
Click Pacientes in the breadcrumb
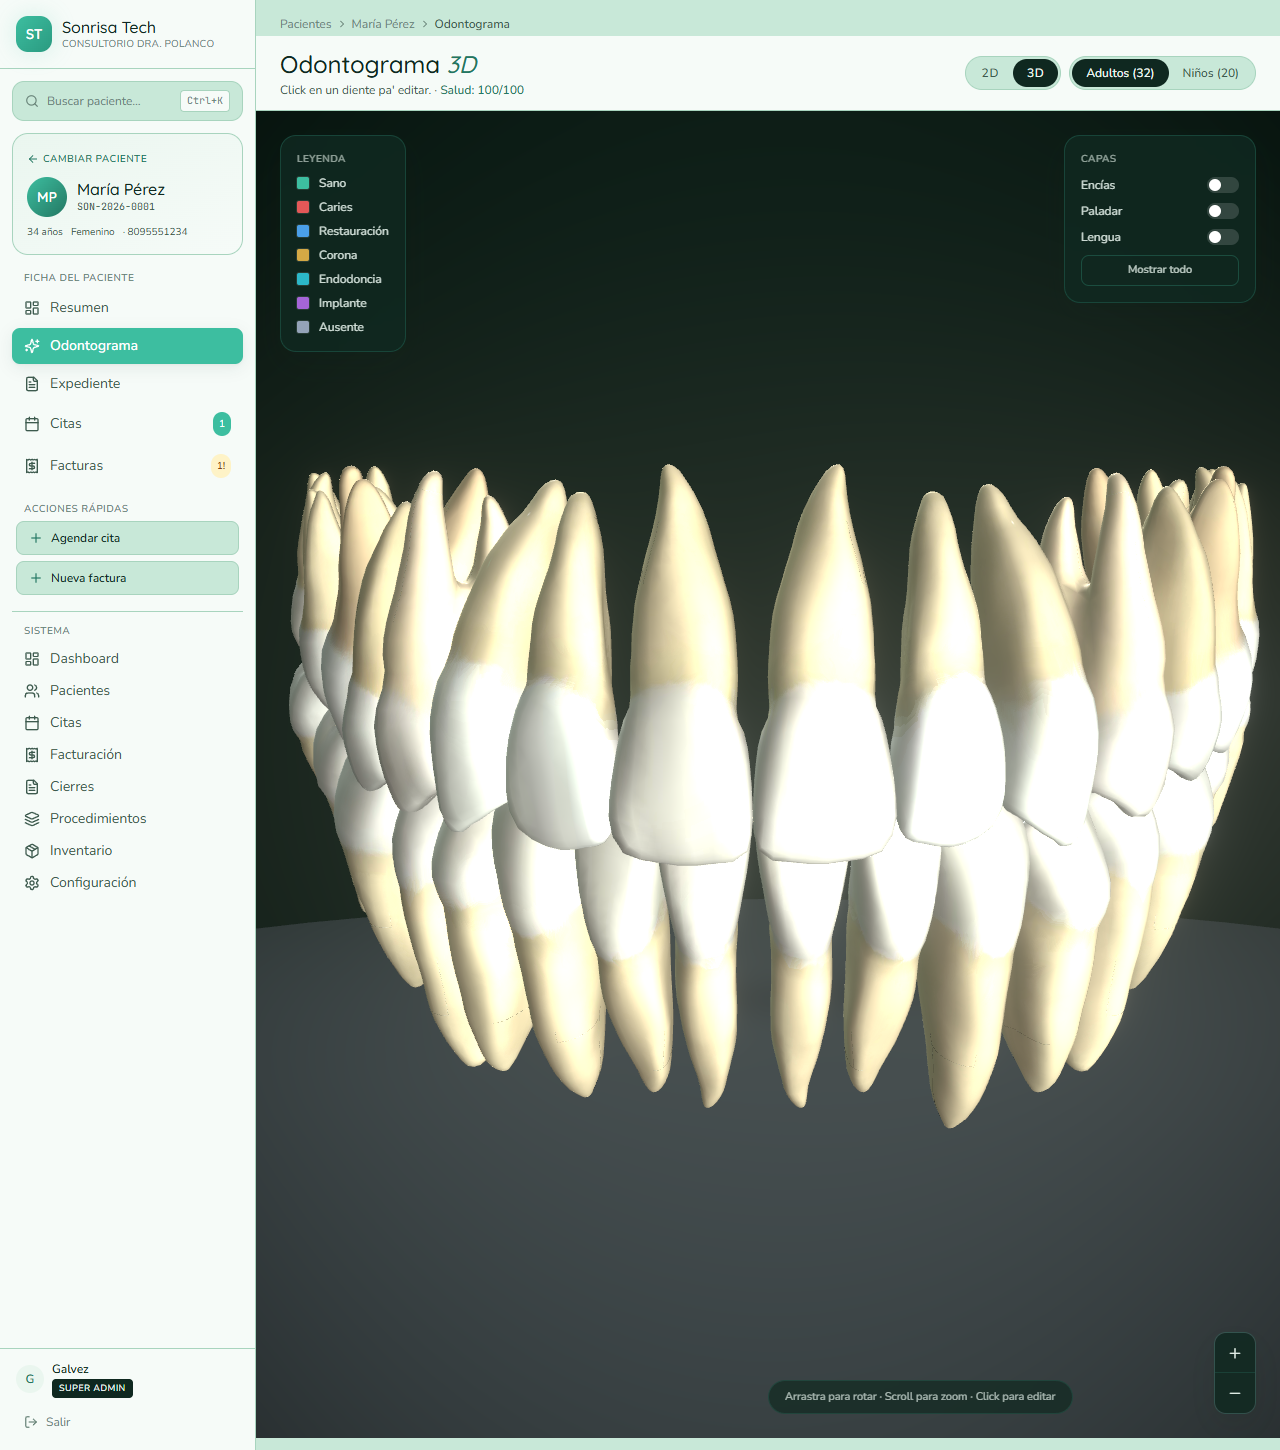305,24
